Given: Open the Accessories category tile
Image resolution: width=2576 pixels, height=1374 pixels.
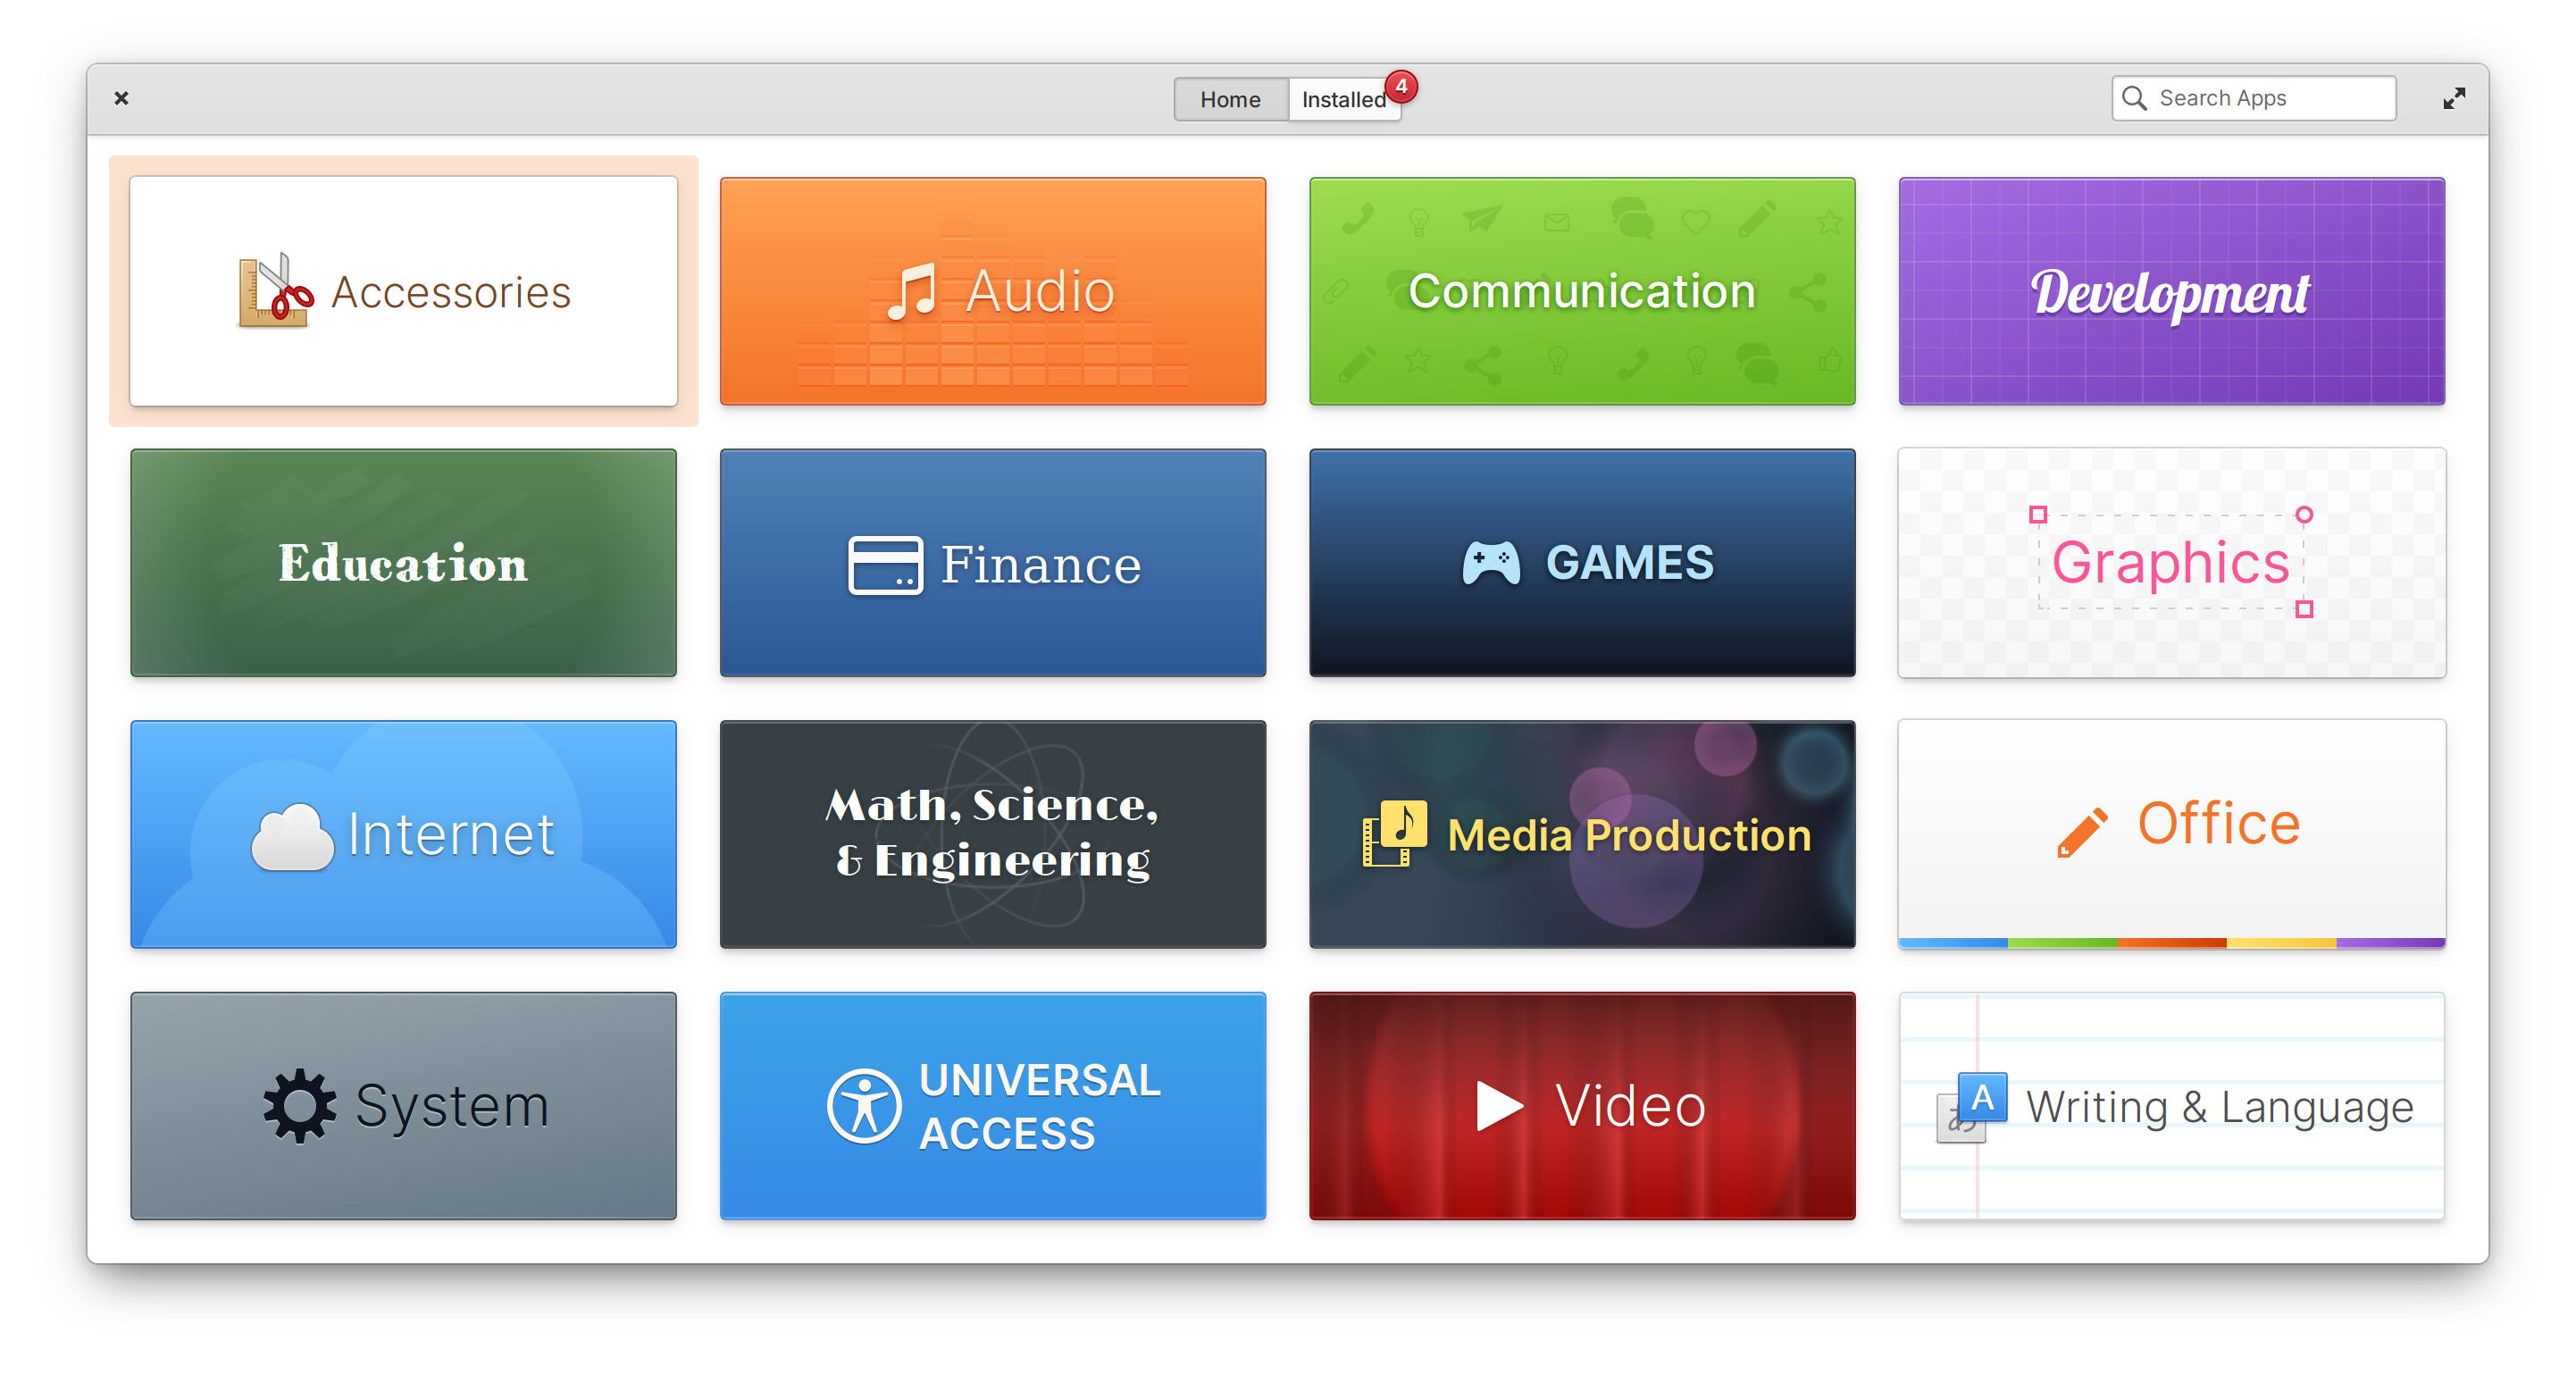Looking at the screenshot, I should [403, 291].
